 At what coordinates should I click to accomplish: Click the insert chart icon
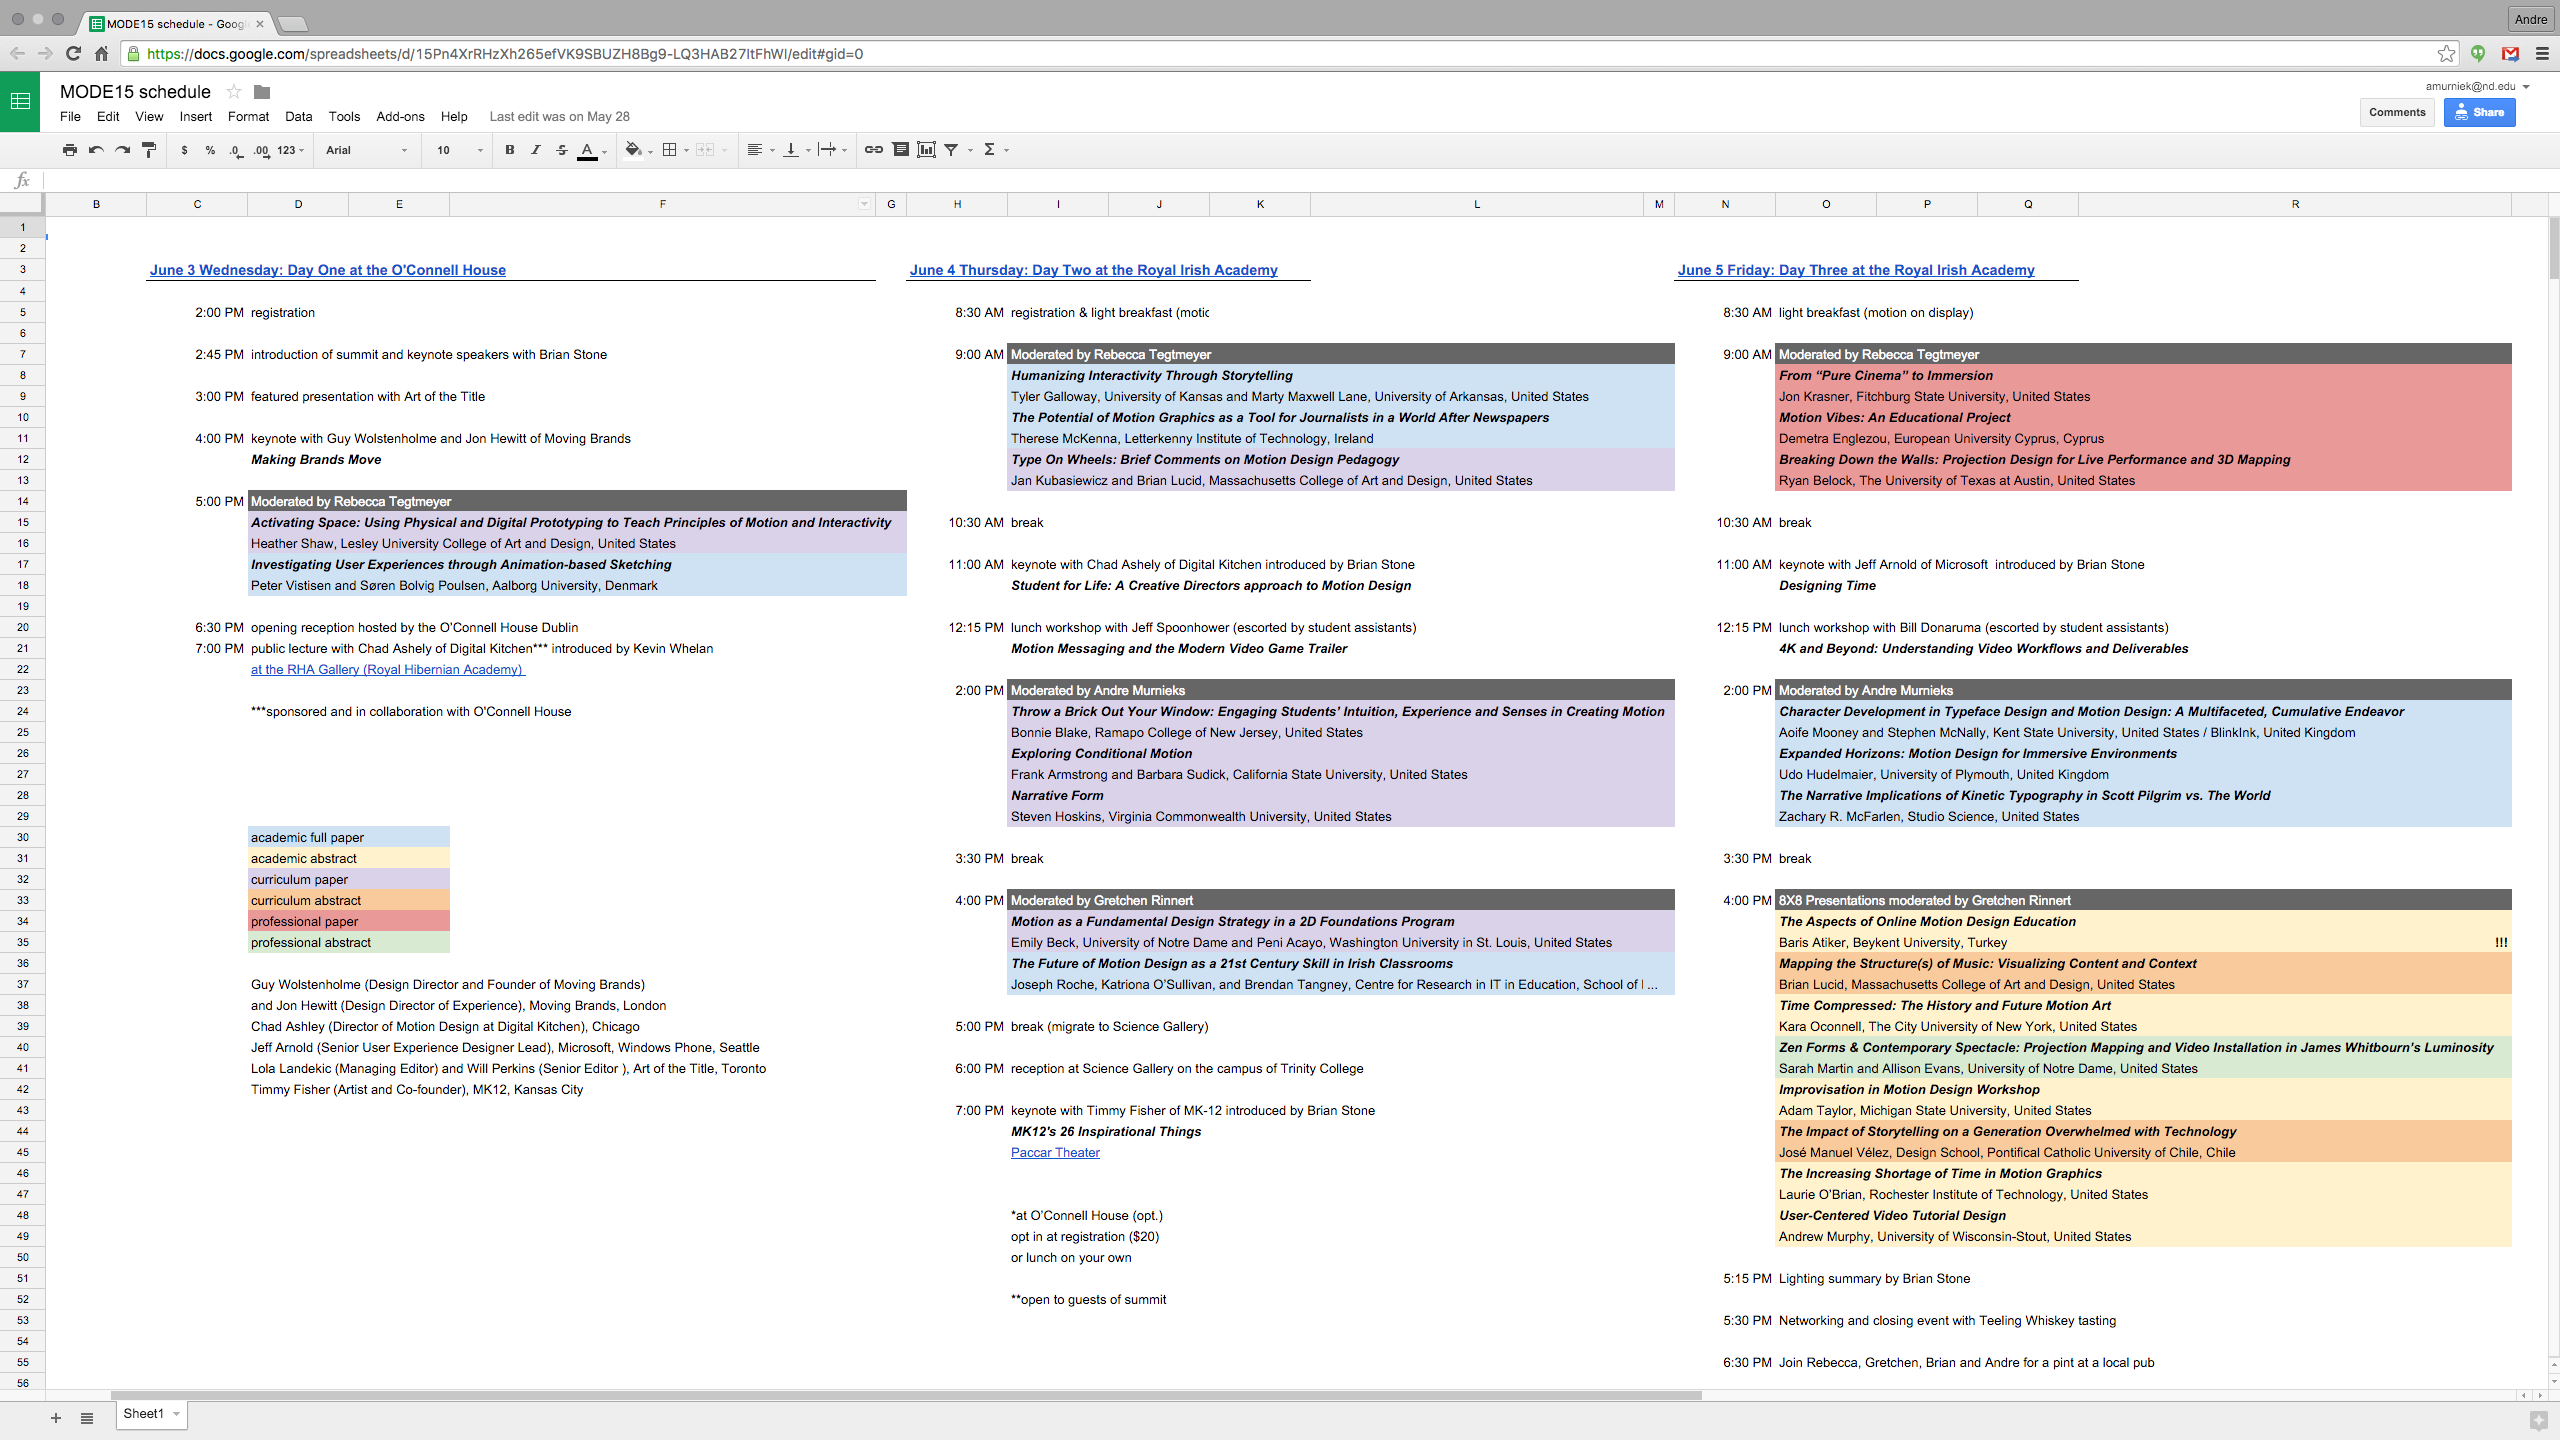[926, 150]
